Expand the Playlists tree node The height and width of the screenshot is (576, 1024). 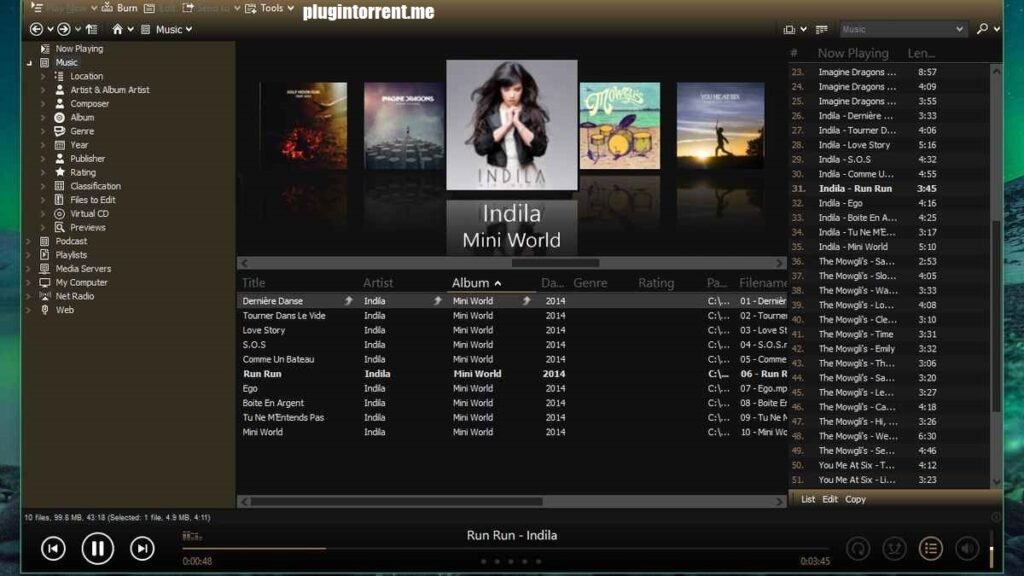pyautogui.click(x=29, y=255)
